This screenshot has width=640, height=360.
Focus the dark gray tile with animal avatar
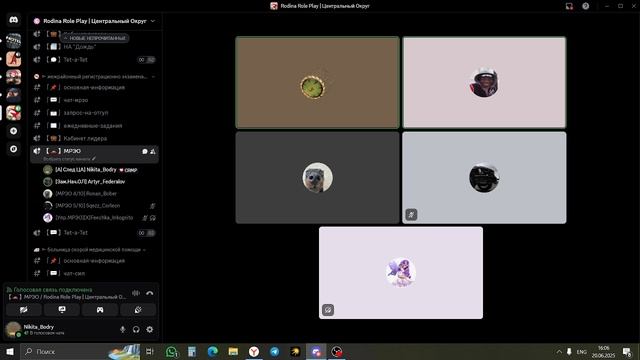click(x=318, y=178)
